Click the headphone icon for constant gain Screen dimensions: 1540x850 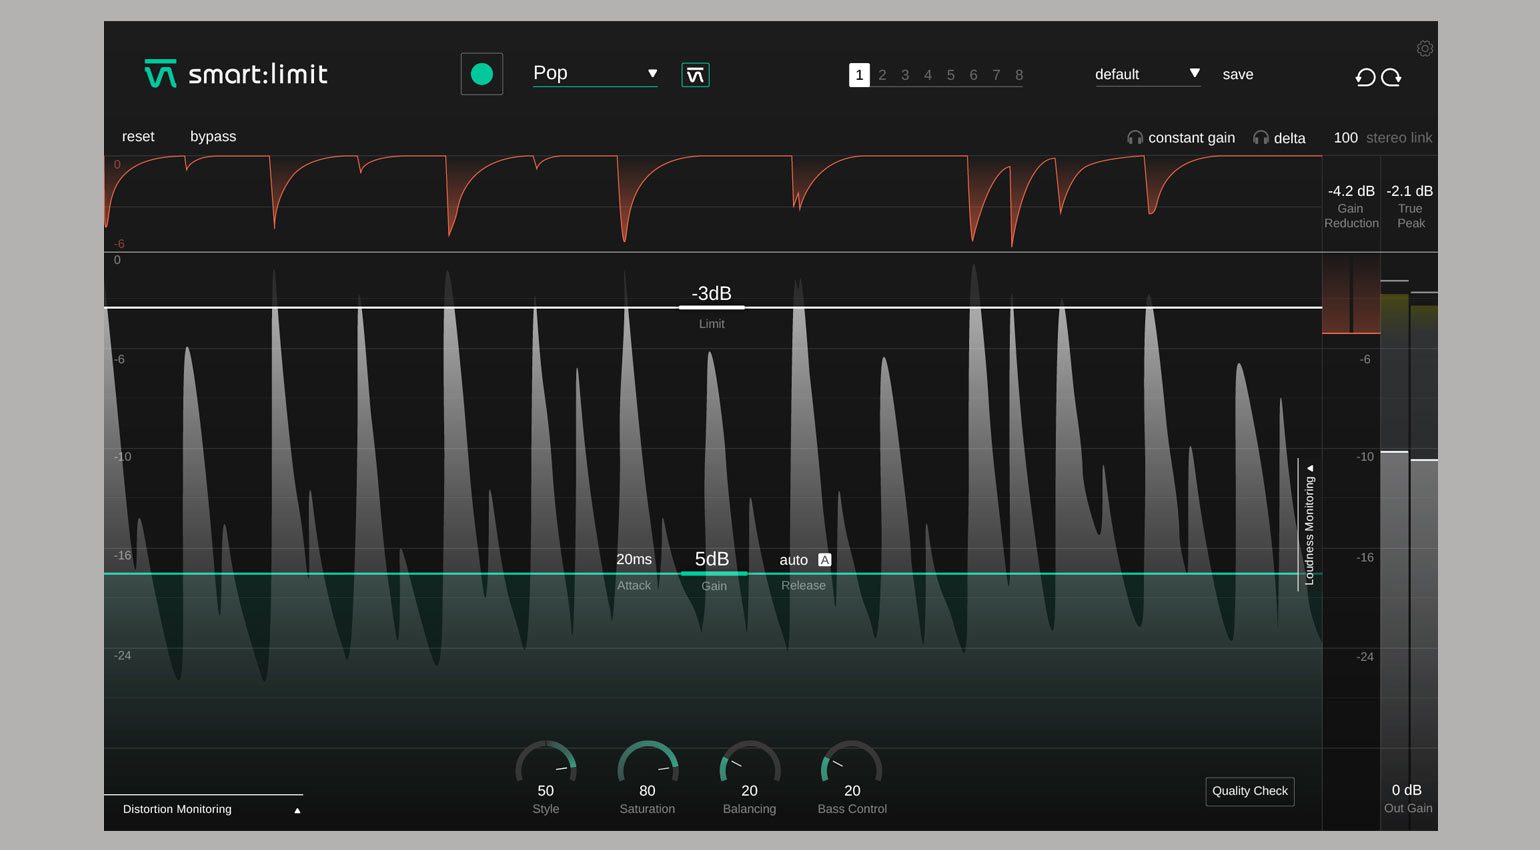tap(1135, 138)
